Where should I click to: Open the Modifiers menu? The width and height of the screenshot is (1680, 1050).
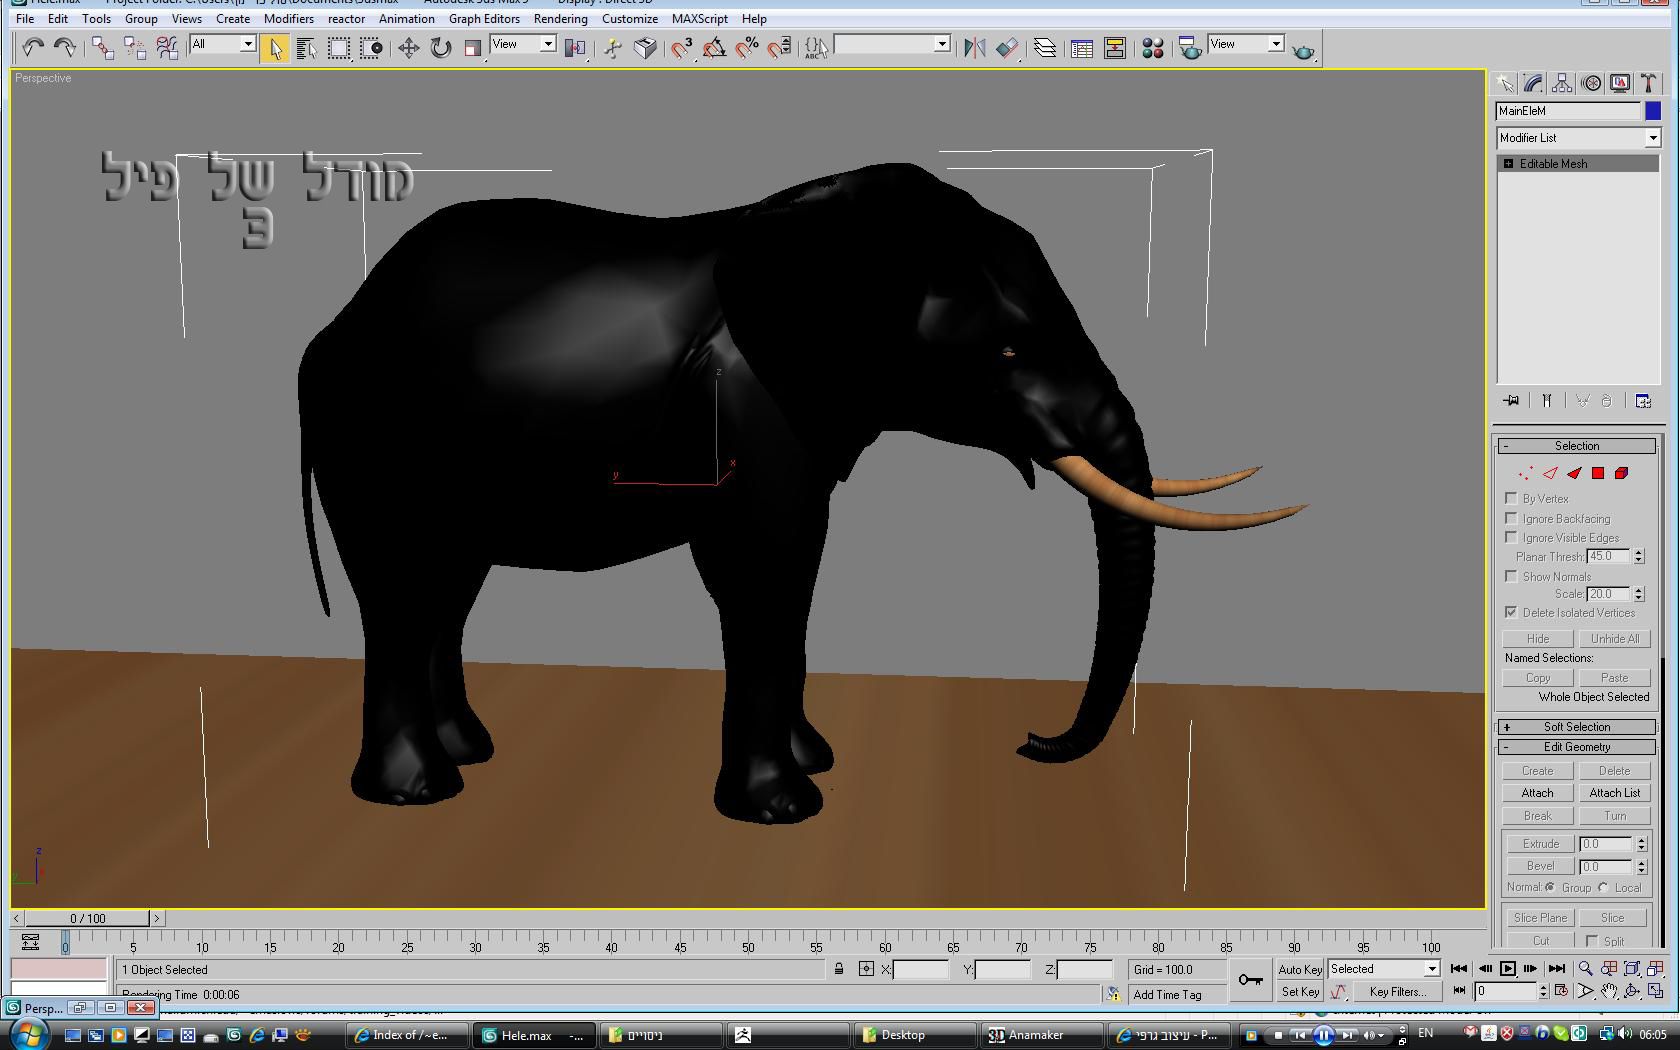[x=288, y=18]
